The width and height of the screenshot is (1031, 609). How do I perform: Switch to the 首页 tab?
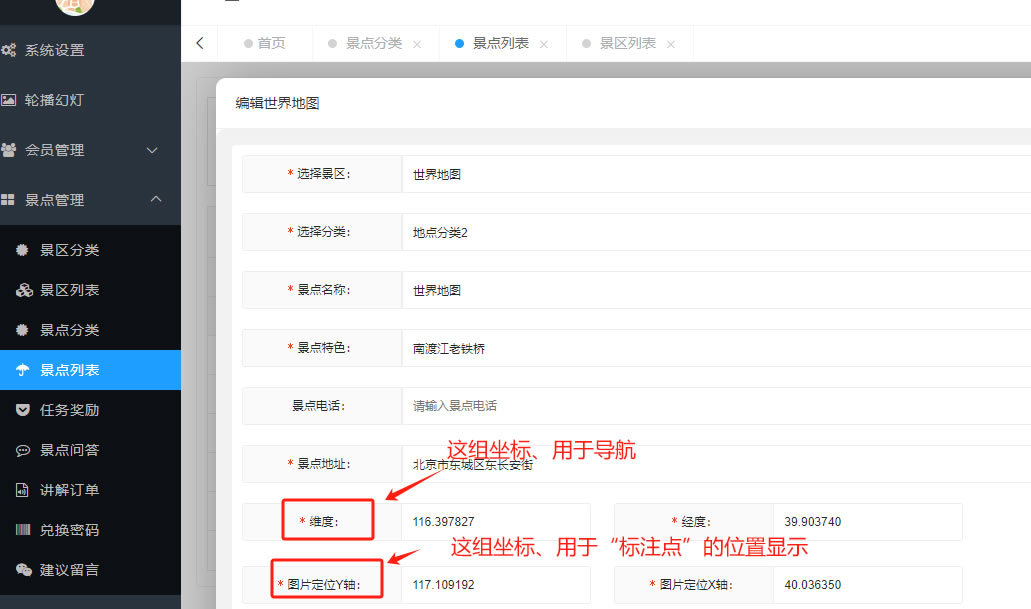point(271,43)
